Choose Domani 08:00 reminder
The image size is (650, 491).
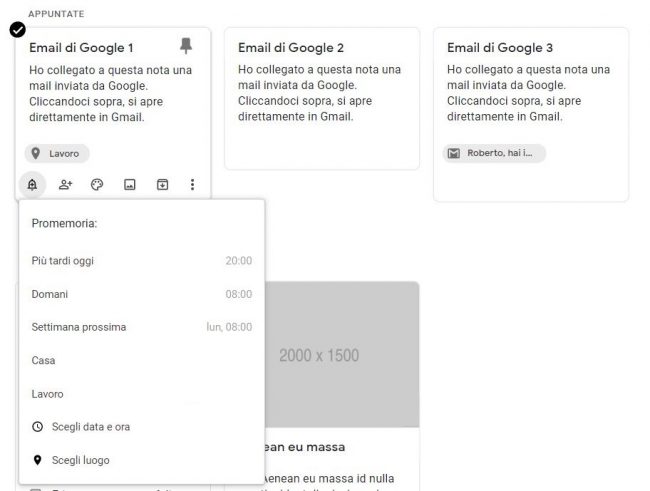pyautogui.click(x=141, y=294)
